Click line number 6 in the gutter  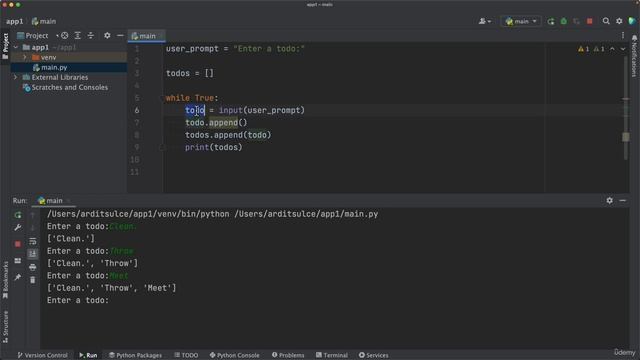coord(137,110)
